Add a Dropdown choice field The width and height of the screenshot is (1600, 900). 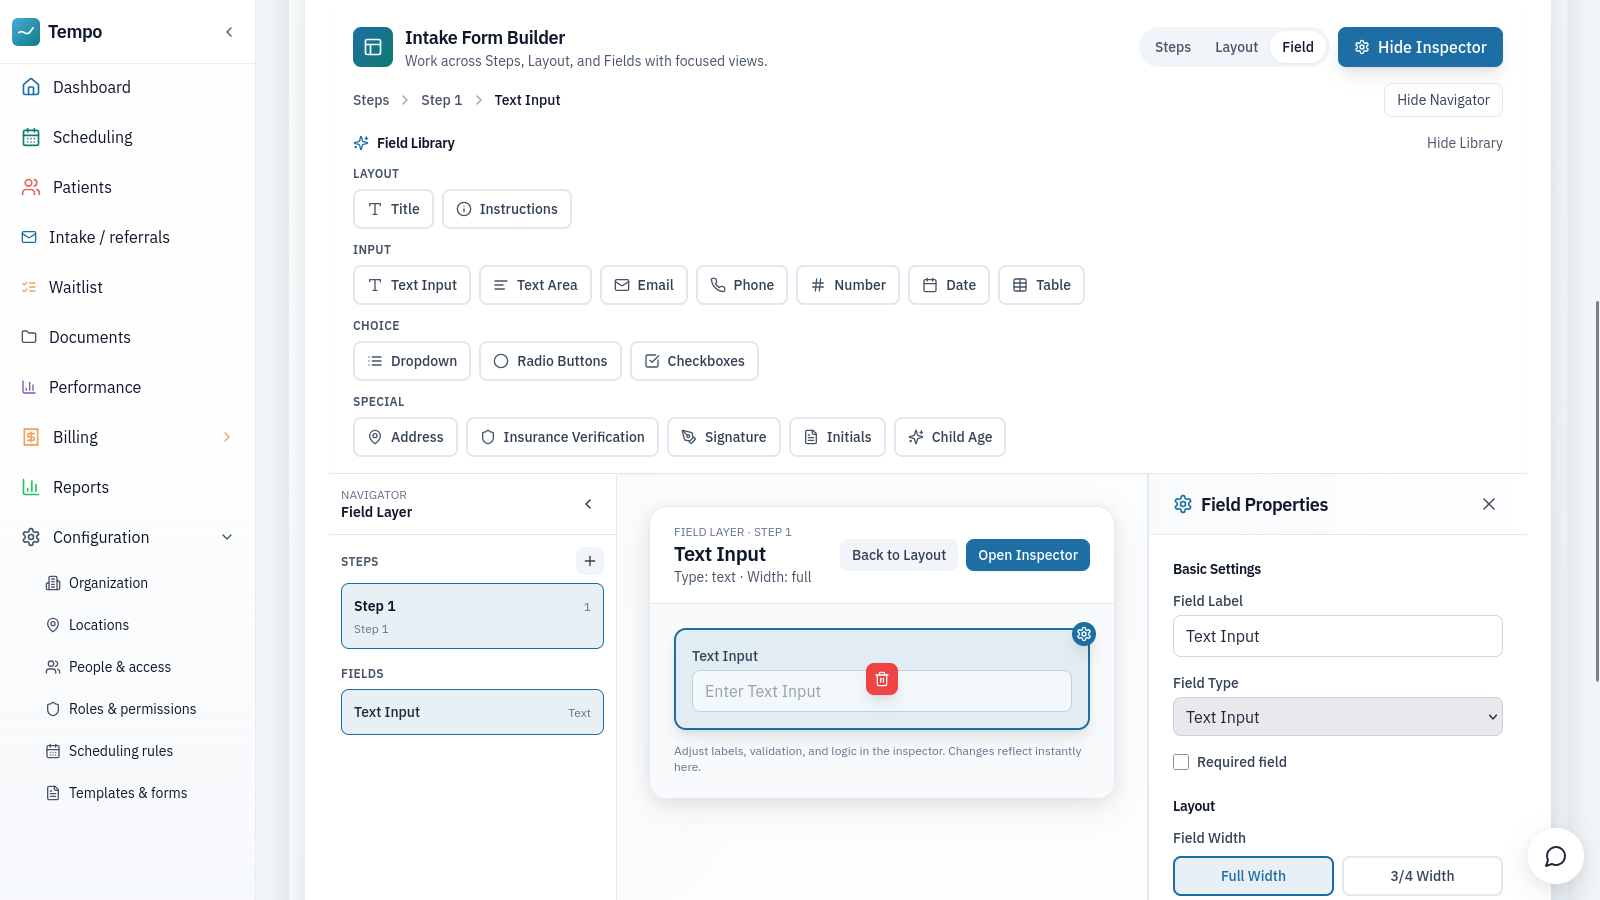coord(412,361)
